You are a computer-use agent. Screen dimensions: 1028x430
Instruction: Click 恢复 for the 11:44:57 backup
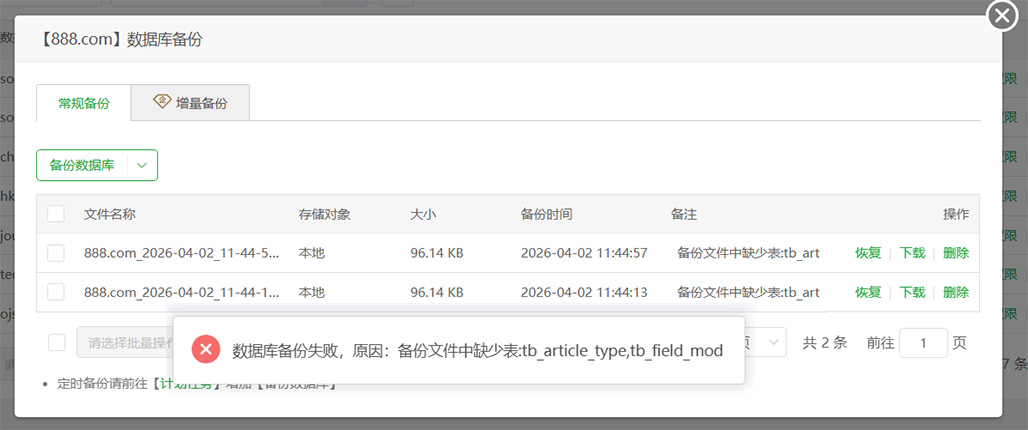tap(868, 253)
